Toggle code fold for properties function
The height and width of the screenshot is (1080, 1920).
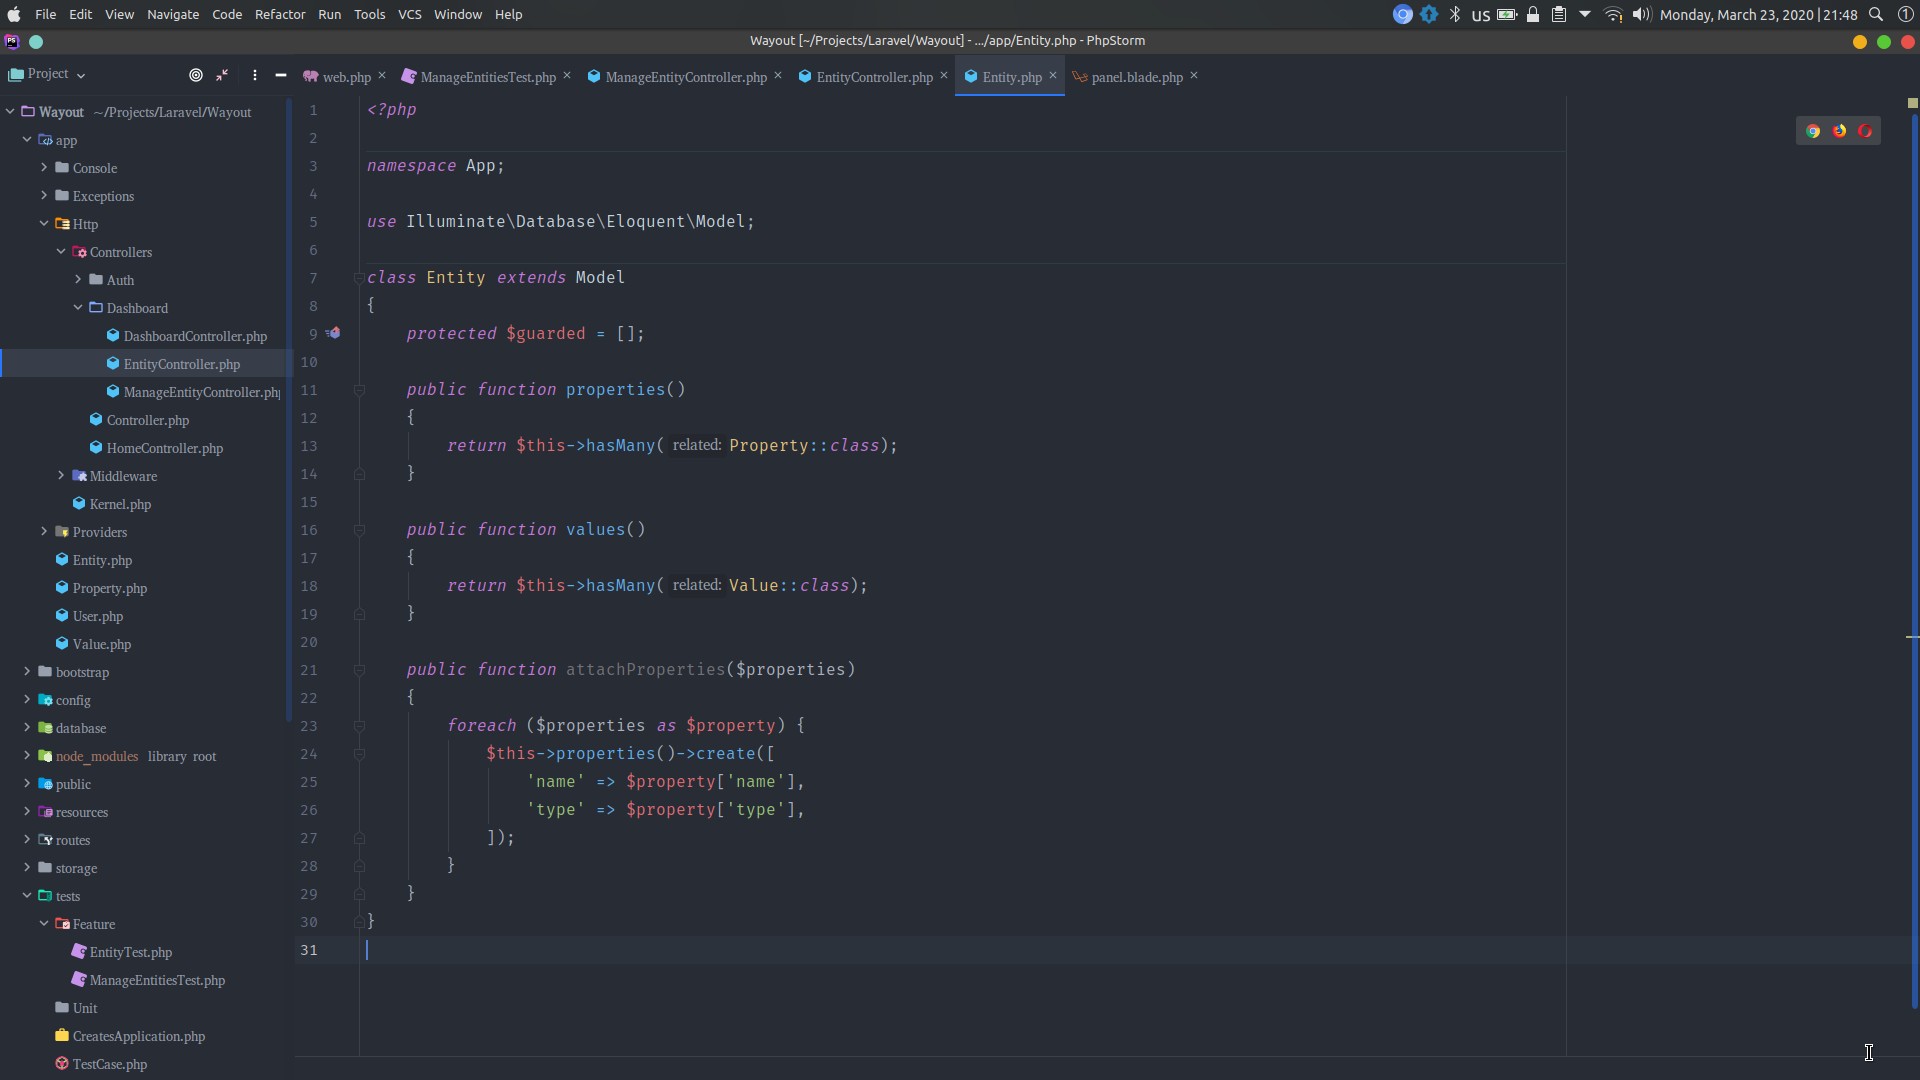pyautogui.click(x=359, y=390)
